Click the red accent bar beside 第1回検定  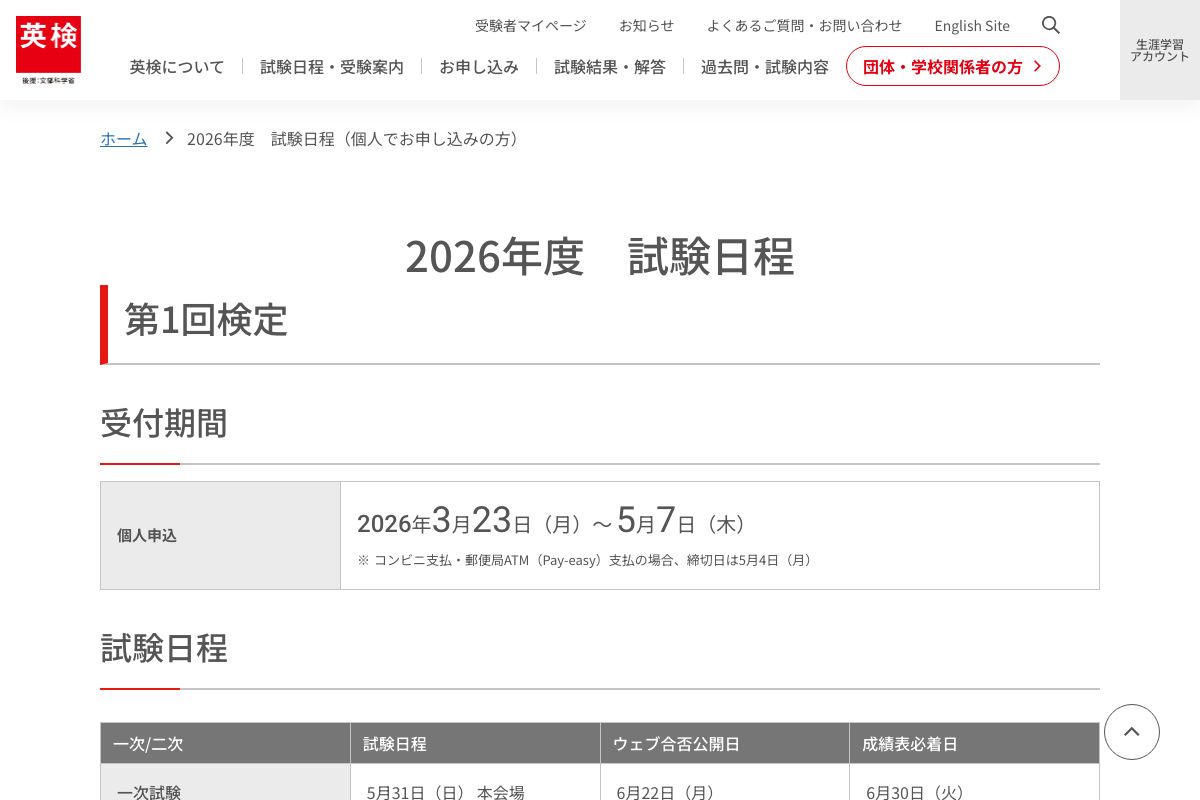click(x=103, y=324)
